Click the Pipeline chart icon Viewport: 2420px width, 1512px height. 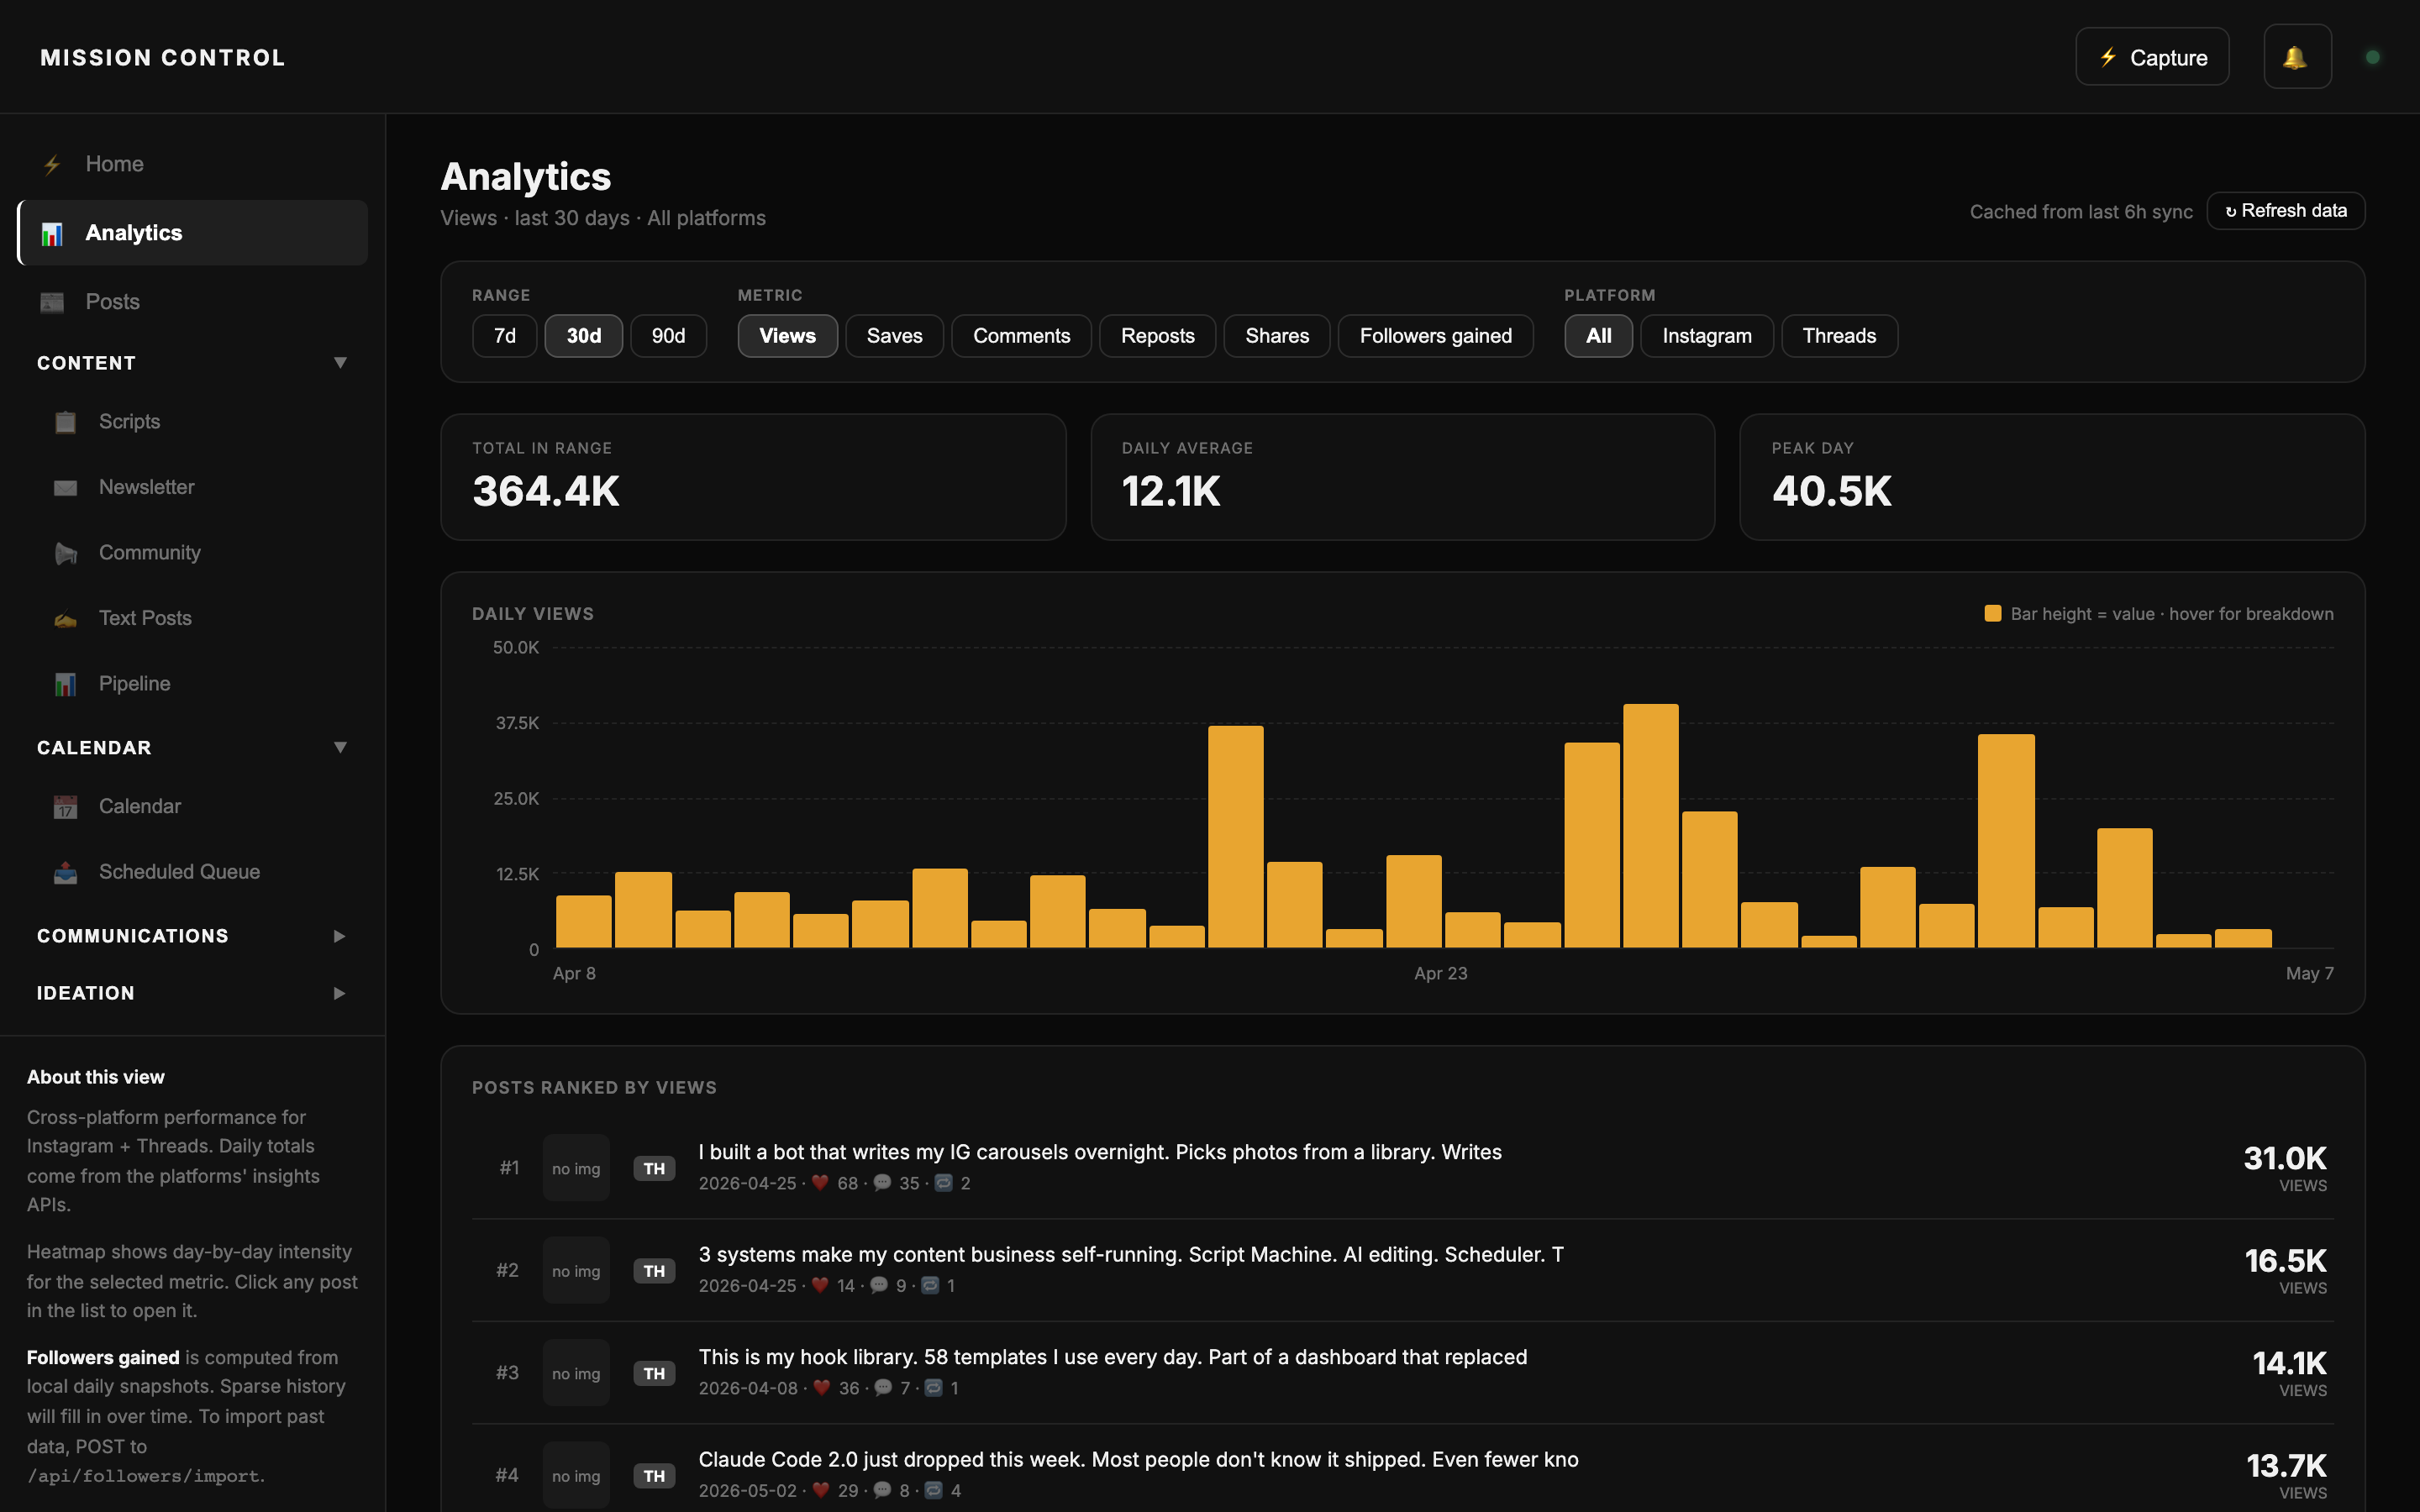point(65,684)
